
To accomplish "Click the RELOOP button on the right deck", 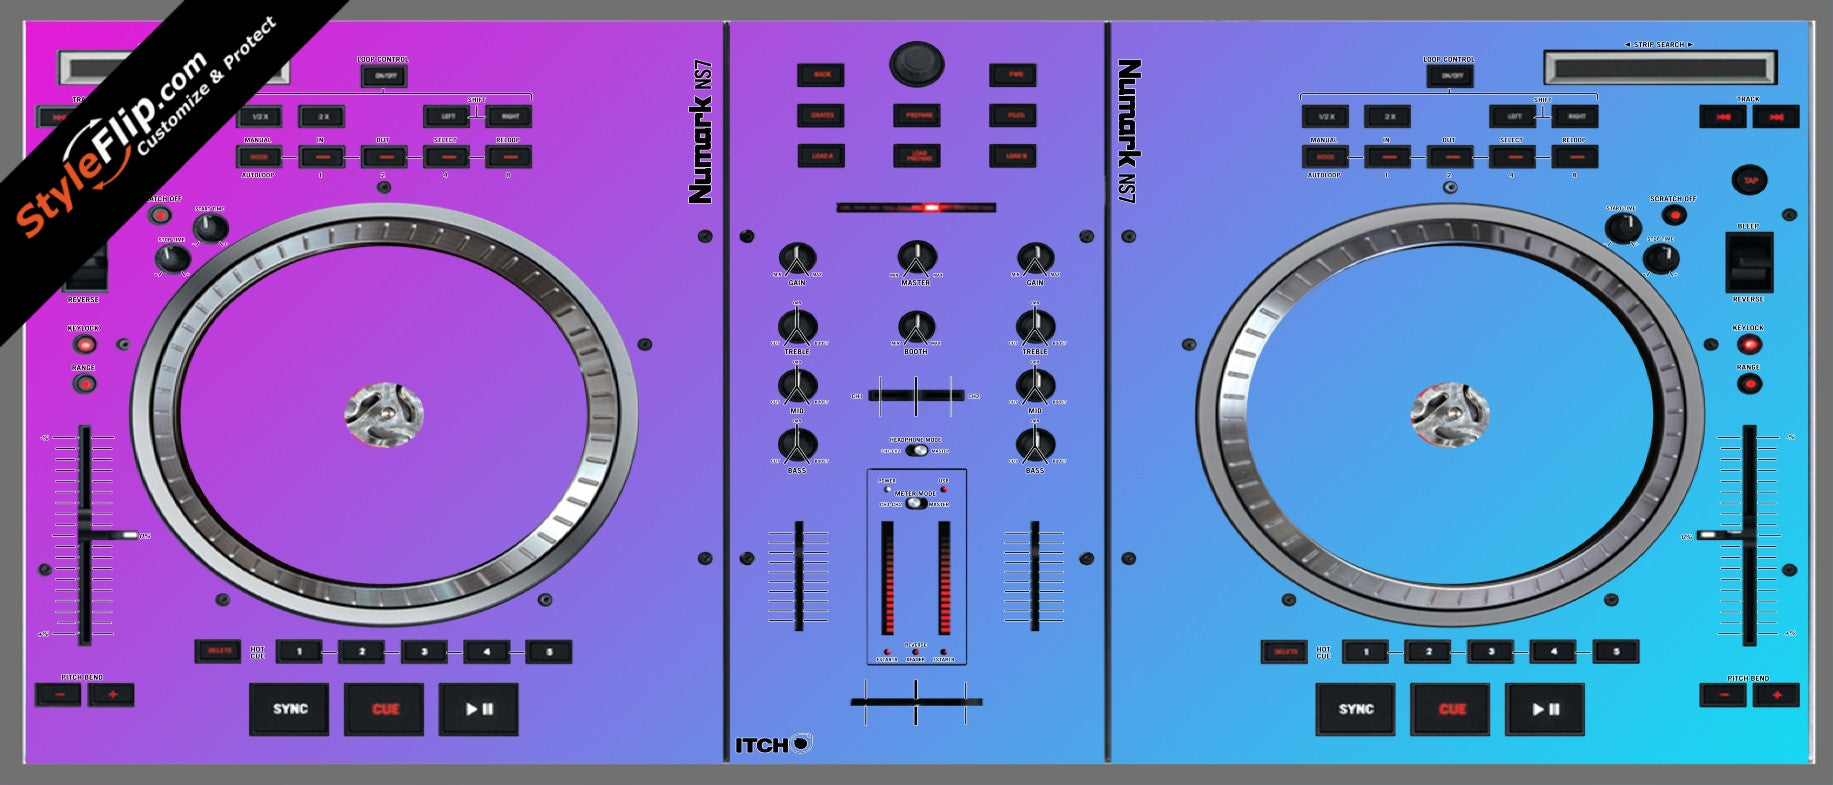I will point(1575,157).
